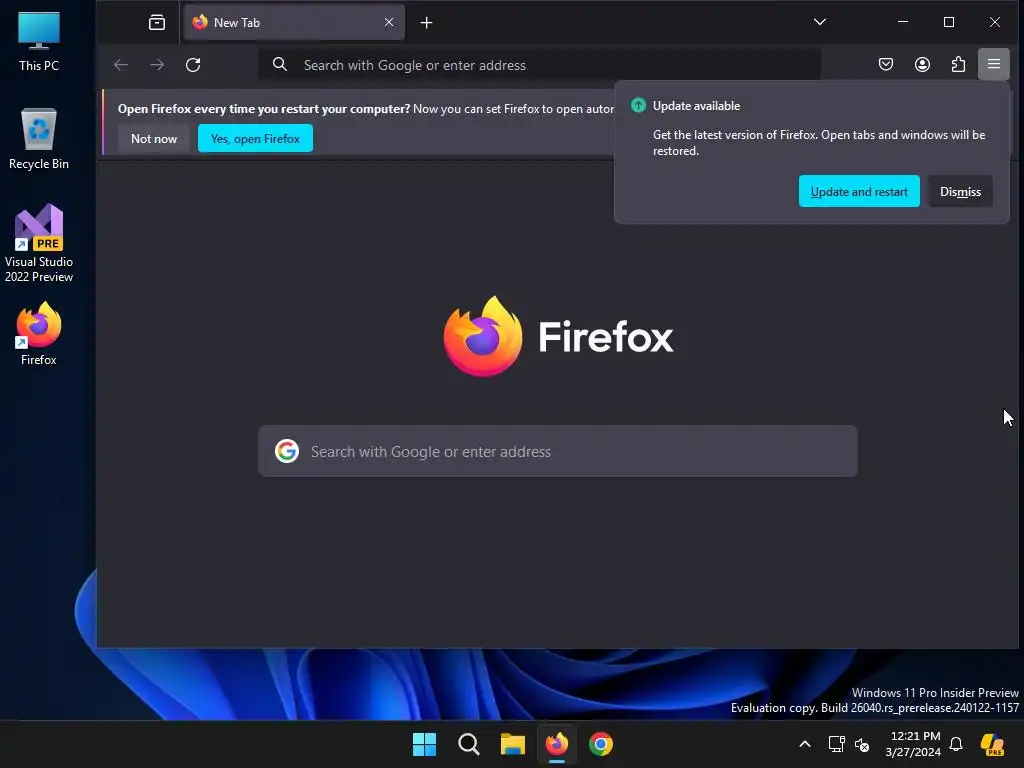
Task: Click the Google logo in the search box
Action: tap(287, 451)
